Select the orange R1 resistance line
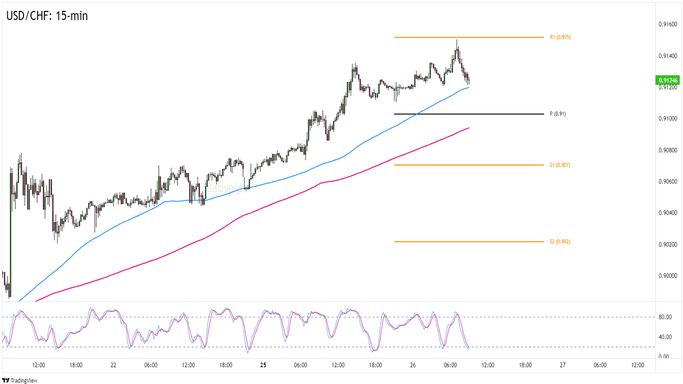This screenshot has height=384, width=683. pos(469,37)
